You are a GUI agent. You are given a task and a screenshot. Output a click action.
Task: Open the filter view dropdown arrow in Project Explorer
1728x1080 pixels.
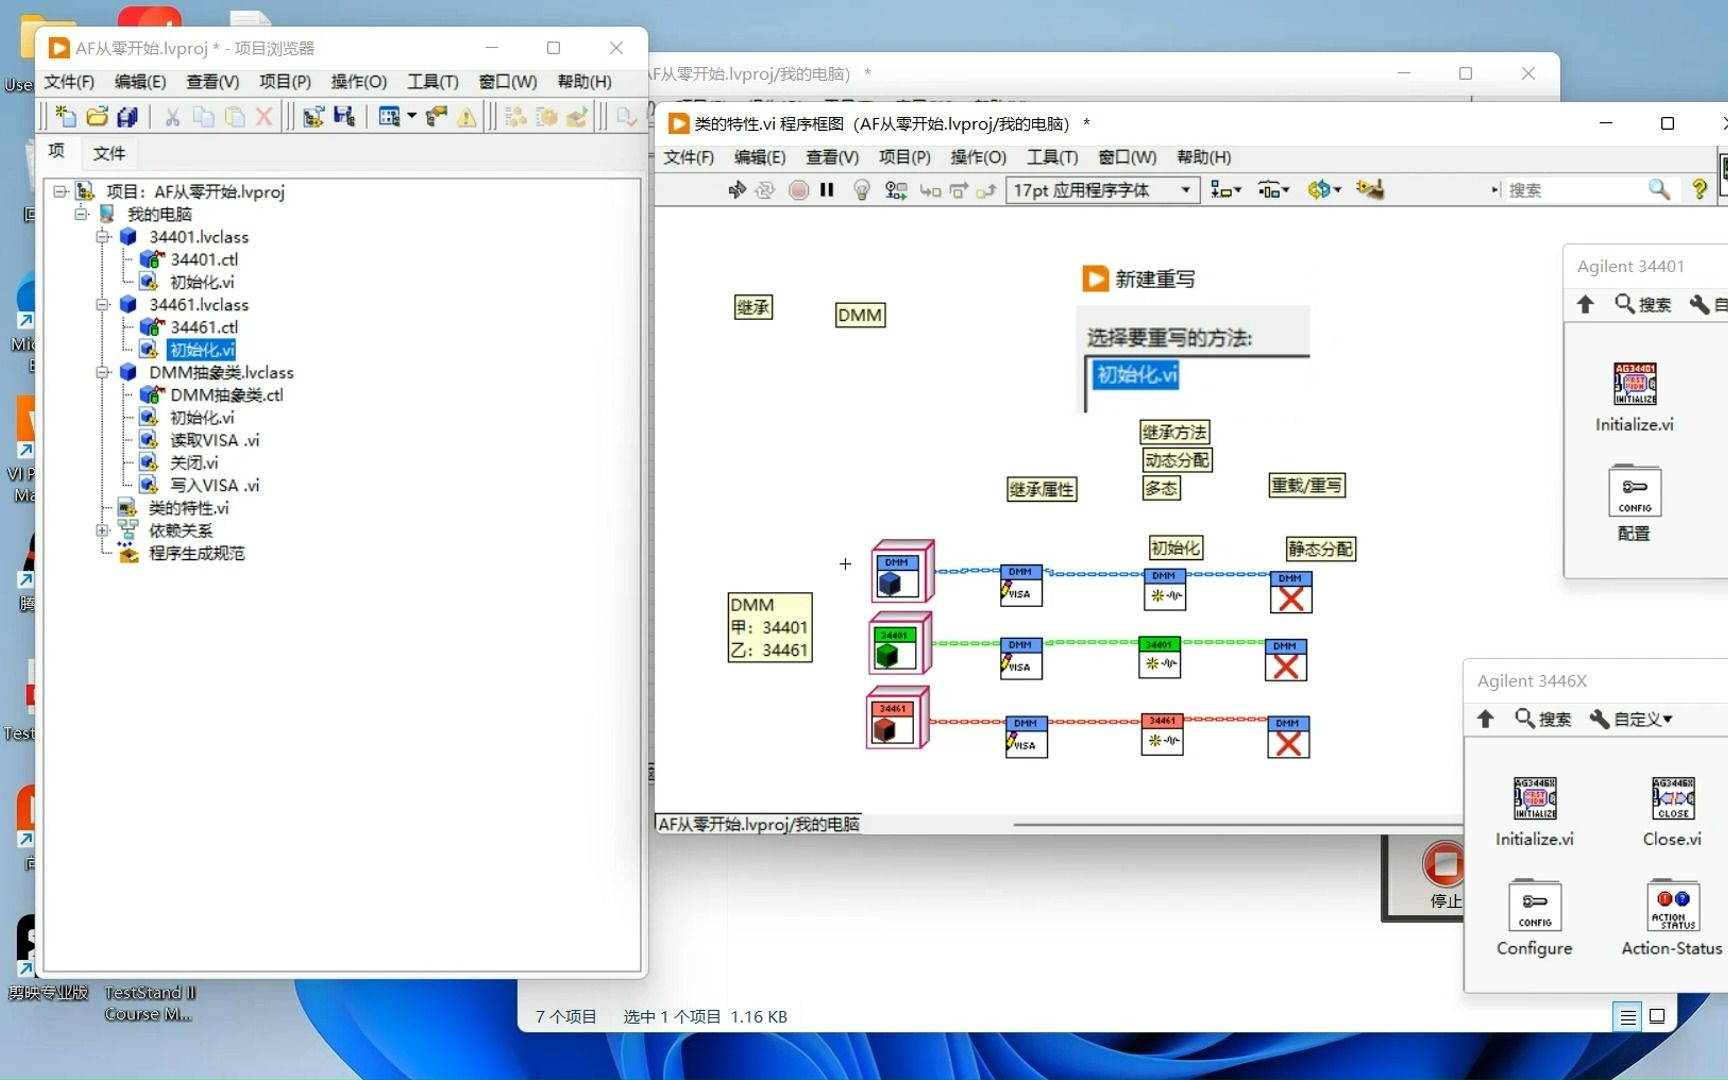click(x=411, y=117)
